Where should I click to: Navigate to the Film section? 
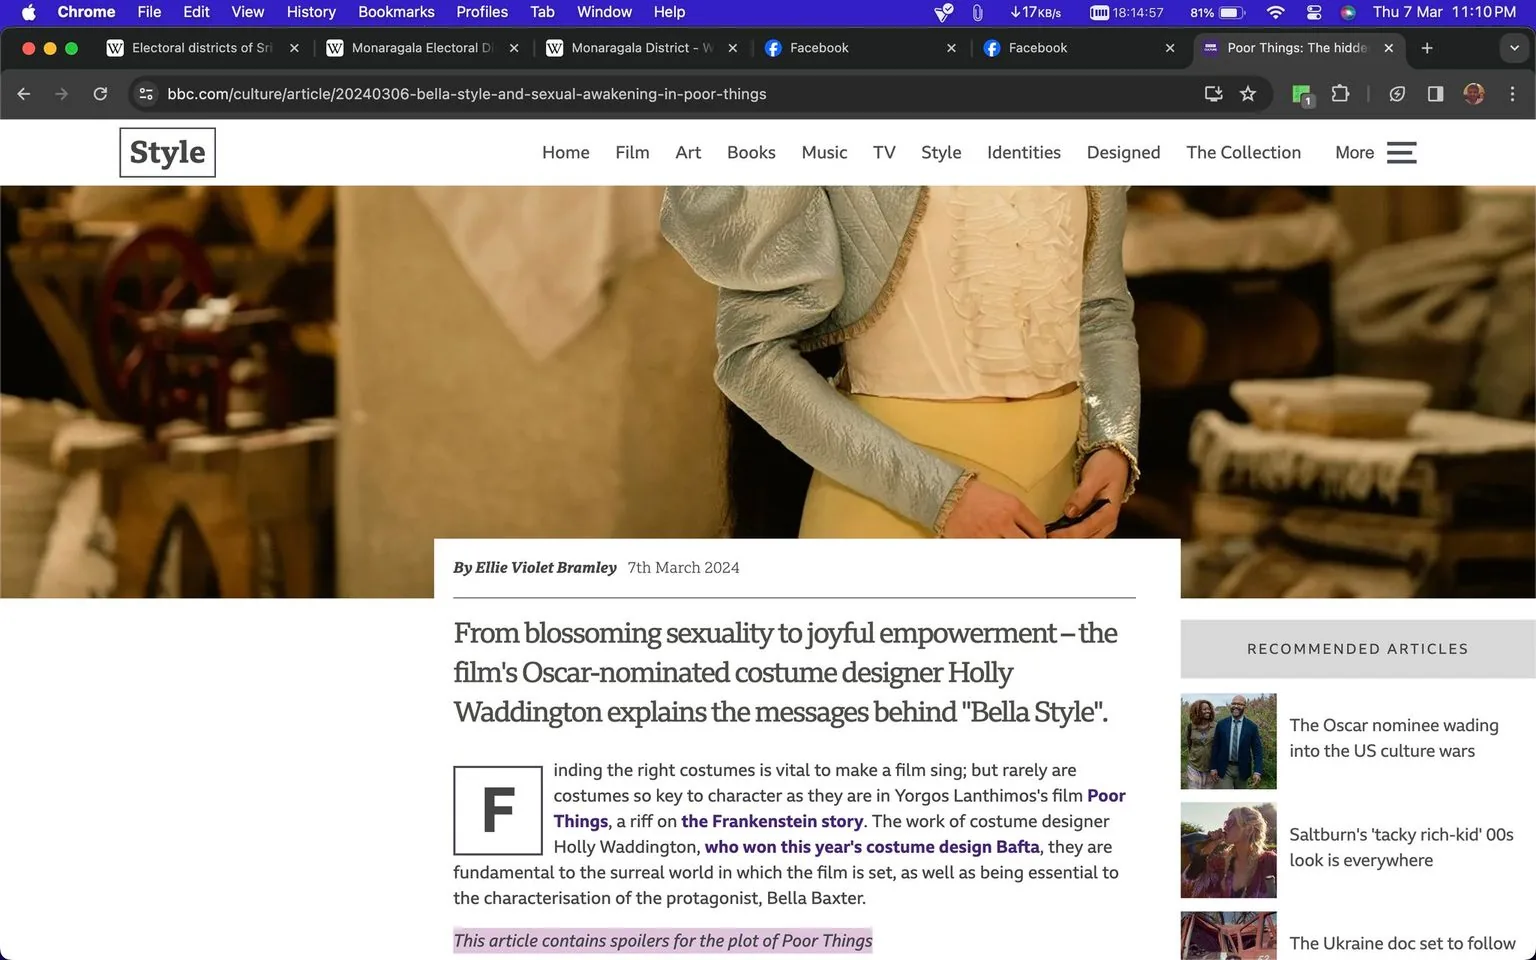632,152
